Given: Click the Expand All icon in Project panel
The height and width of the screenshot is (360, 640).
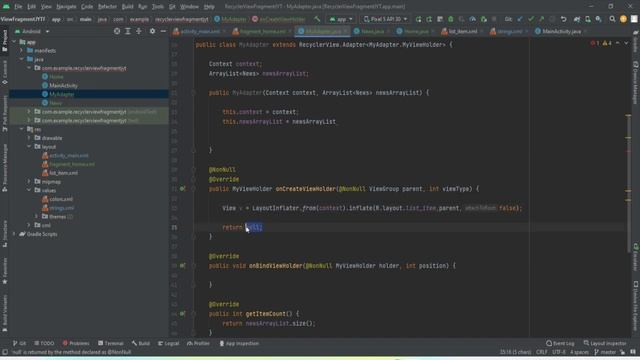Looking at the screenshot, I should point(128,31).
